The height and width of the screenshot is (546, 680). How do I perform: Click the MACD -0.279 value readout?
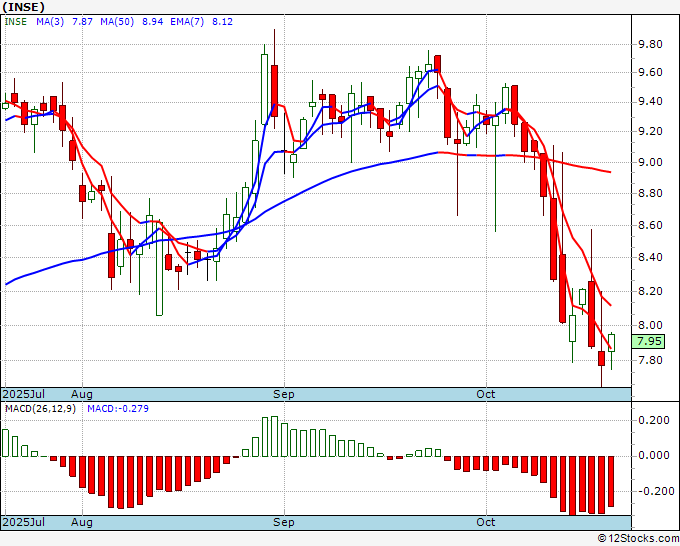pyautogui.click(x=118, y=409)
